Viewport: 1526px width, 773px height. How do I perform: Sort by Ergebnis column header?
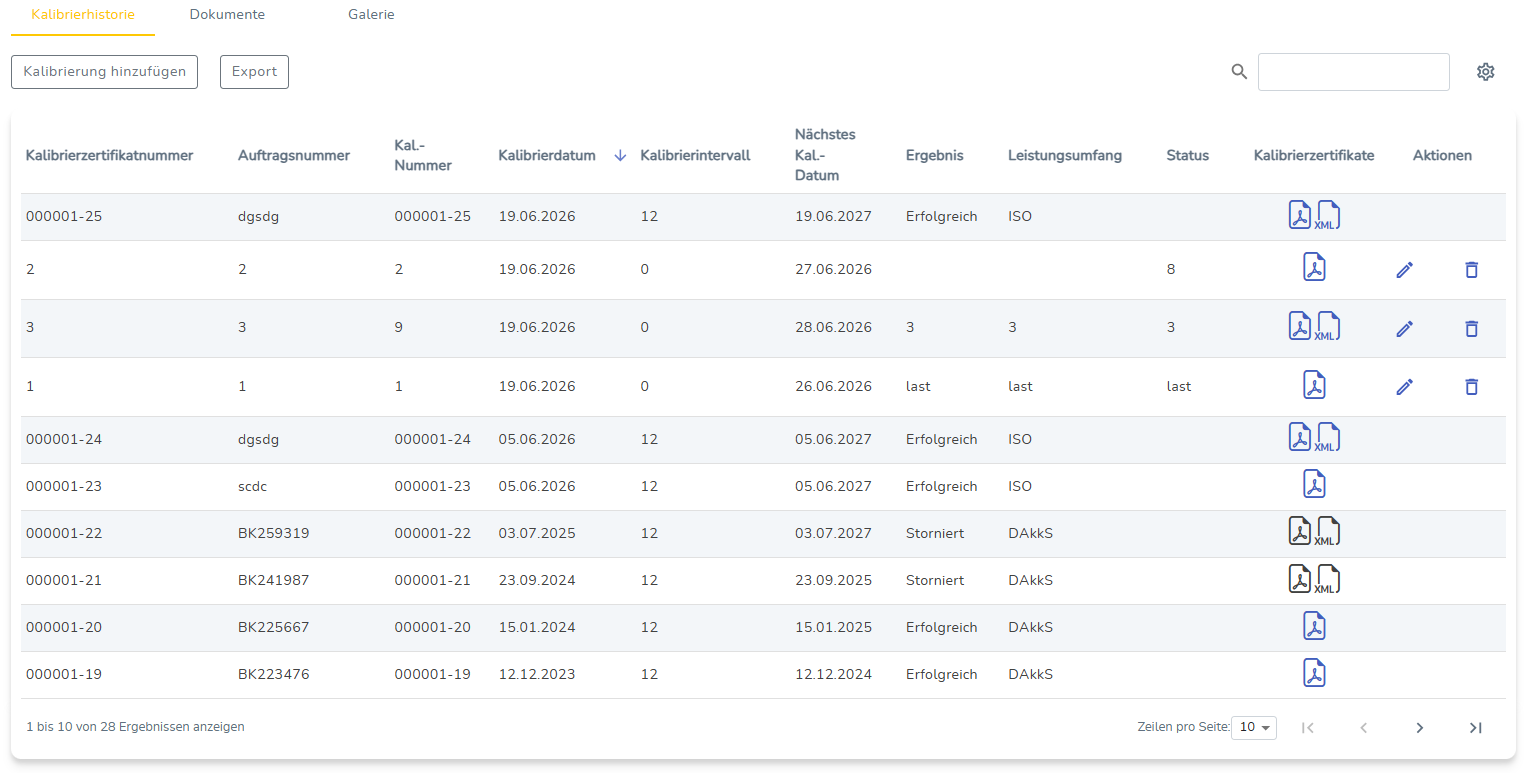(x=935, y=155)
